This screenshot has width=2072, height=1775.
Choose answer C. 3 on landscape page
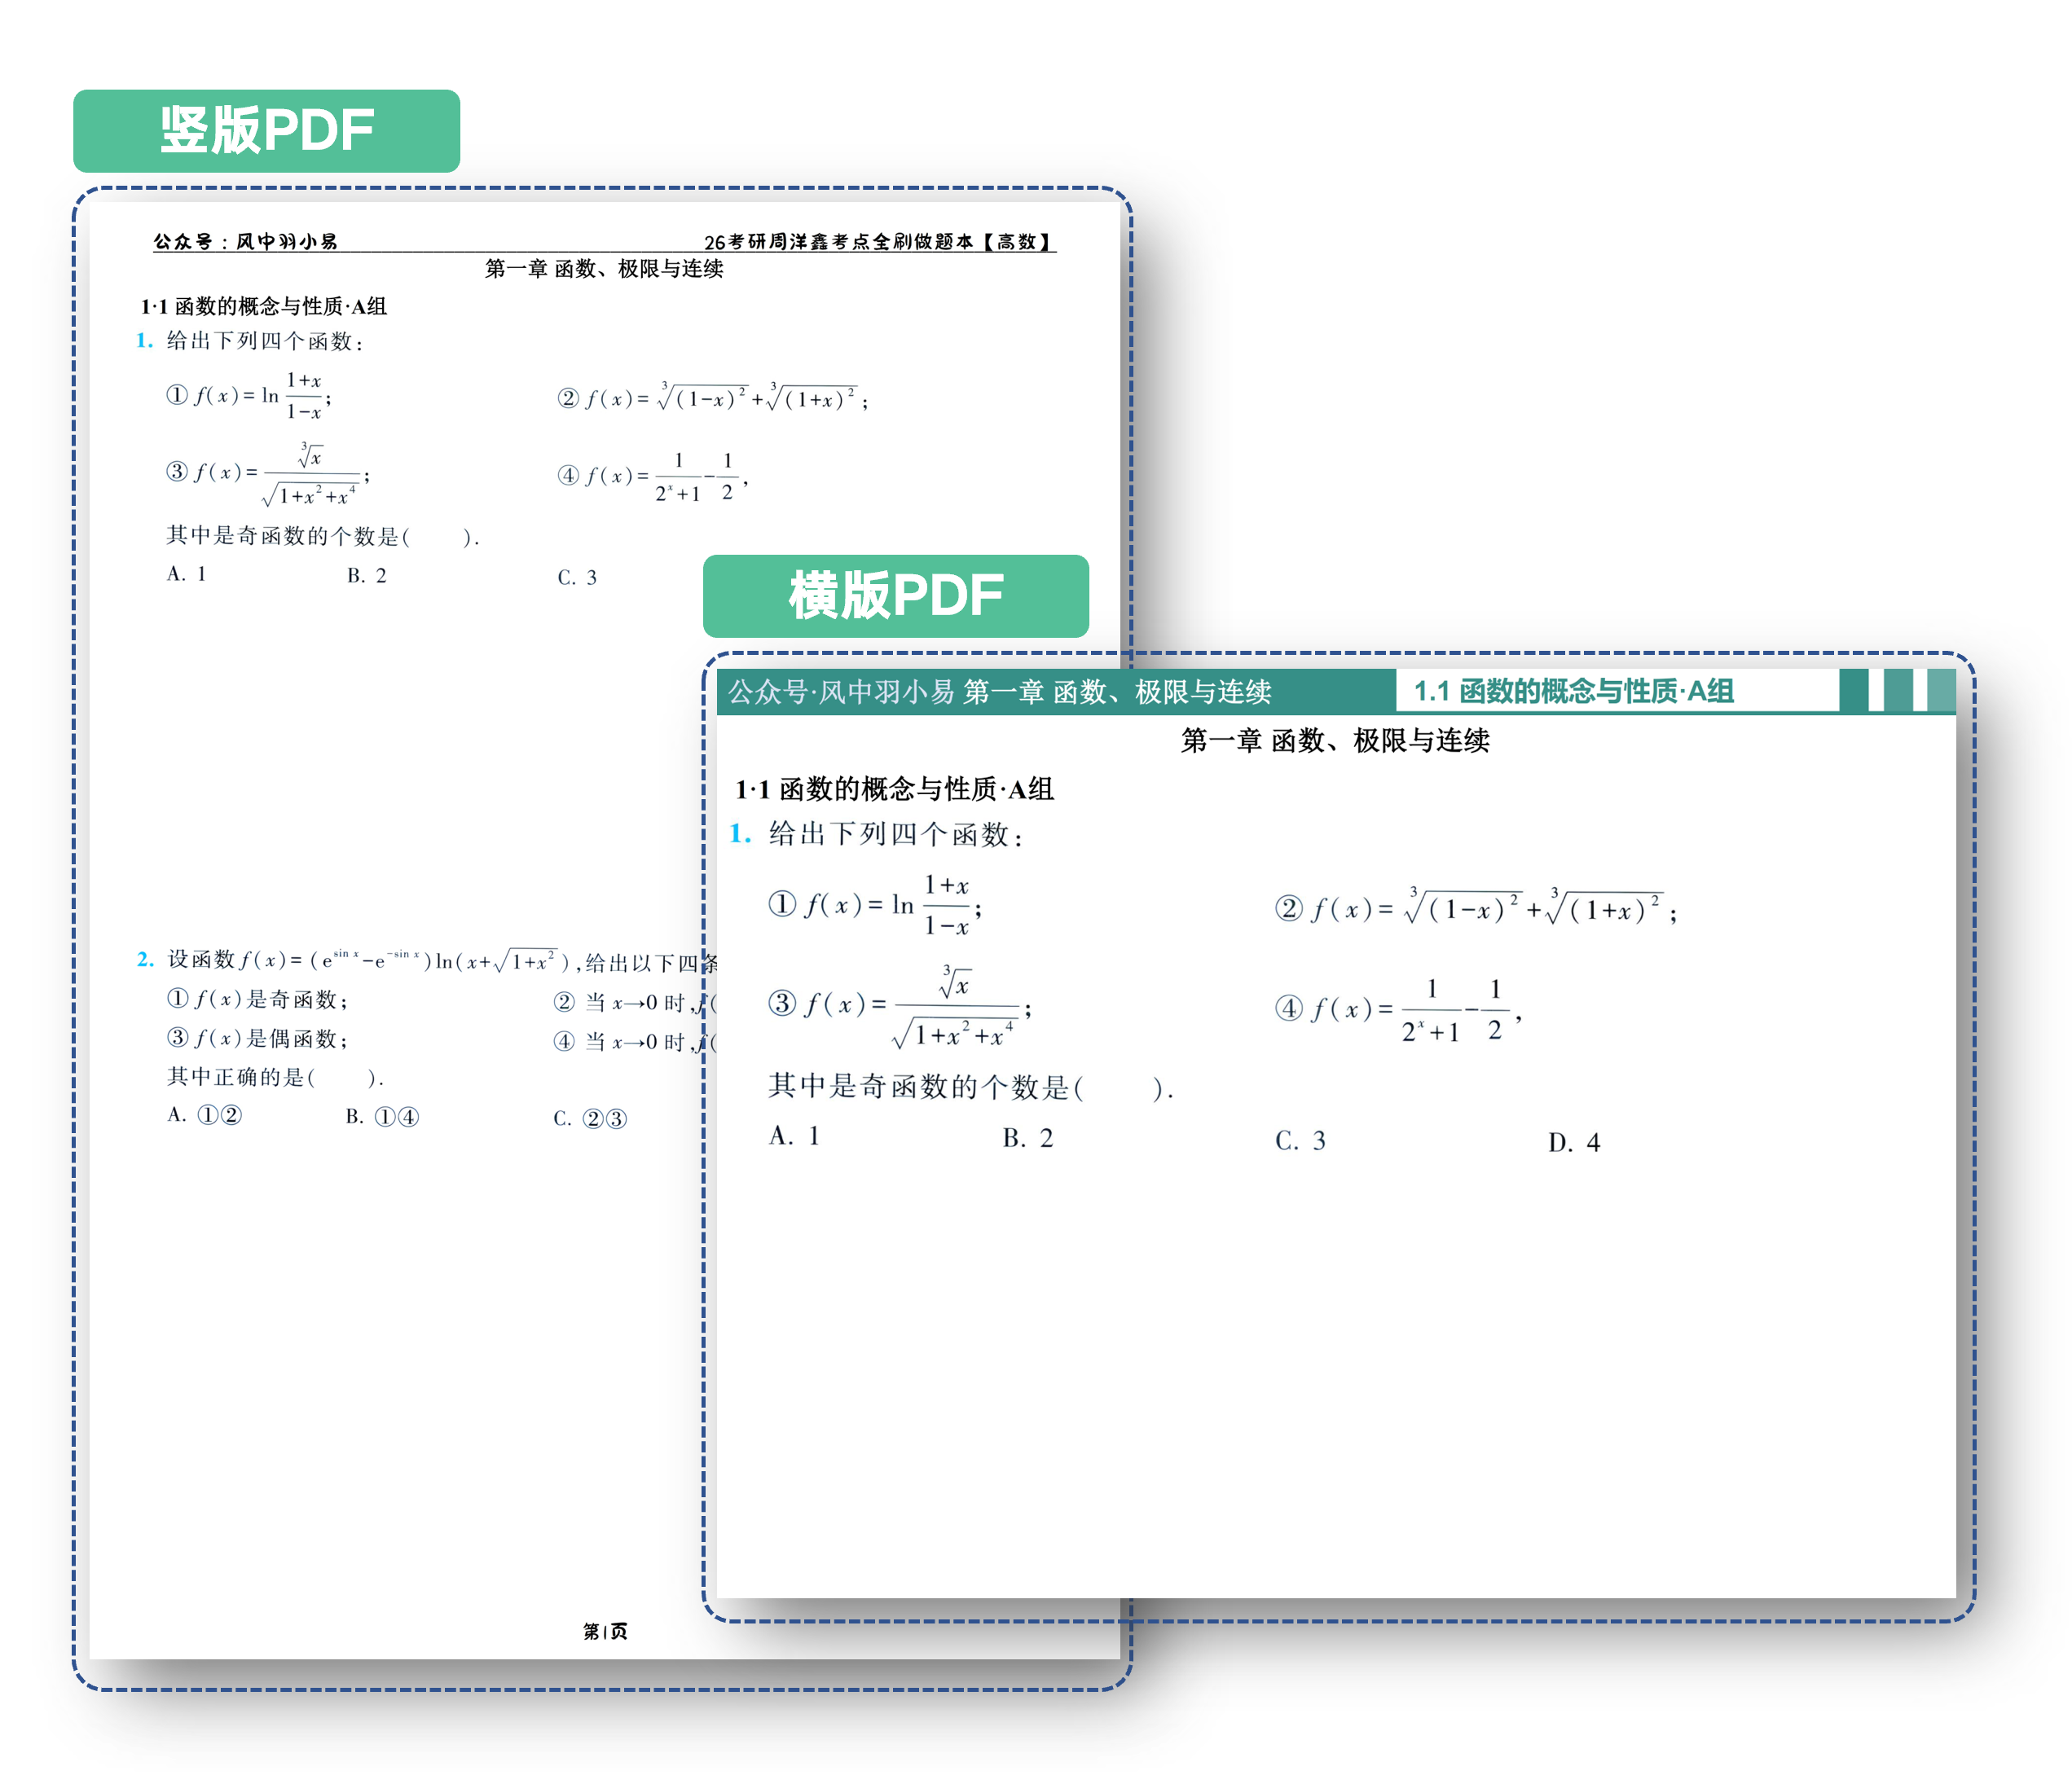click(x=1300, y=1141)
